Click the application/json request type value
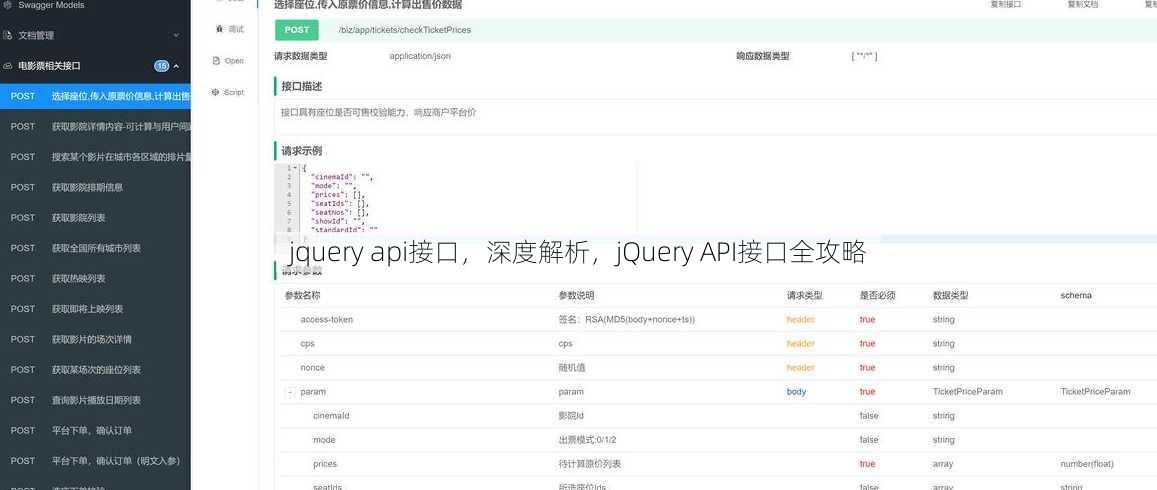 420,56
